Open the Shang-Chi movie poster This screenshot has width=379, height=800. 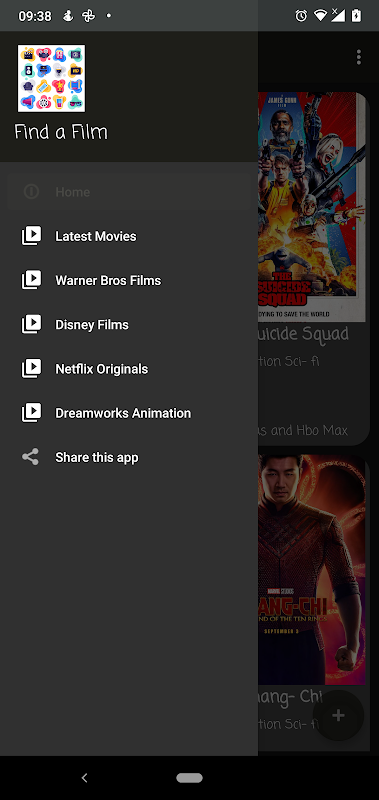312,569
